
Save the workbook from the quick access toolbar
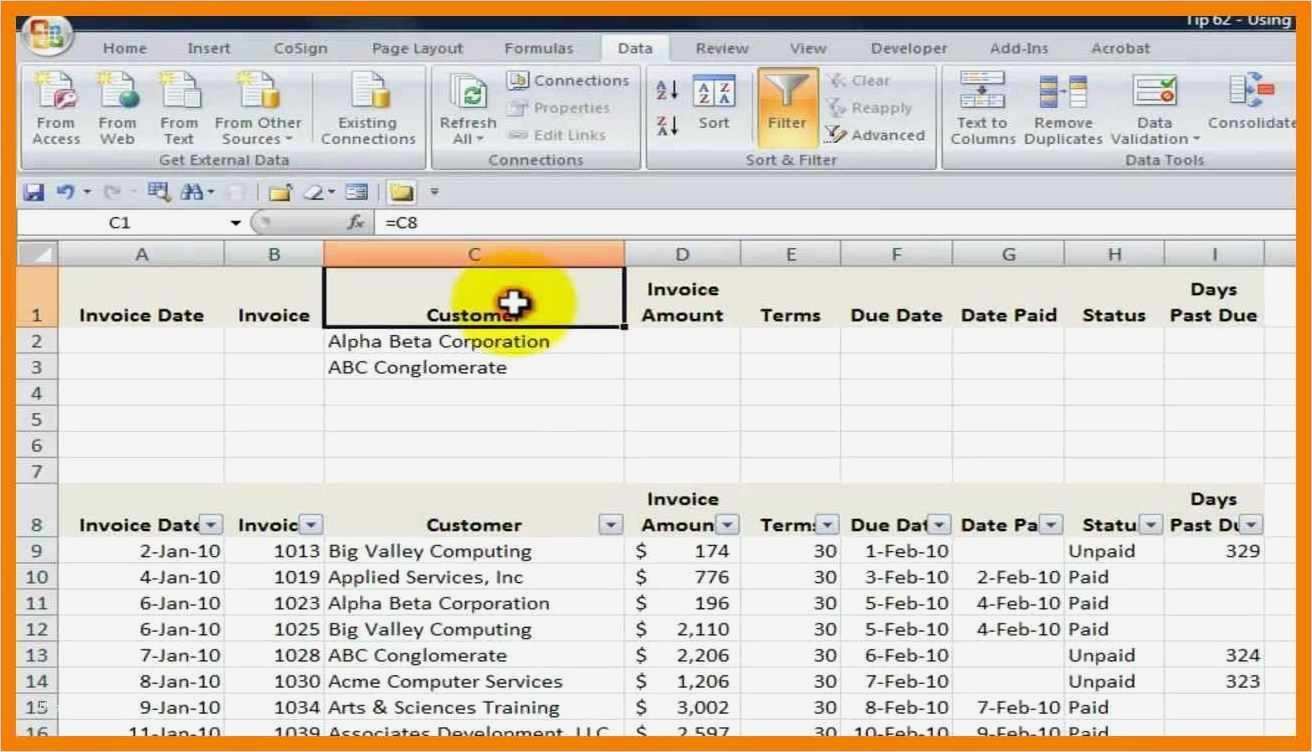(x=36, y=190)
